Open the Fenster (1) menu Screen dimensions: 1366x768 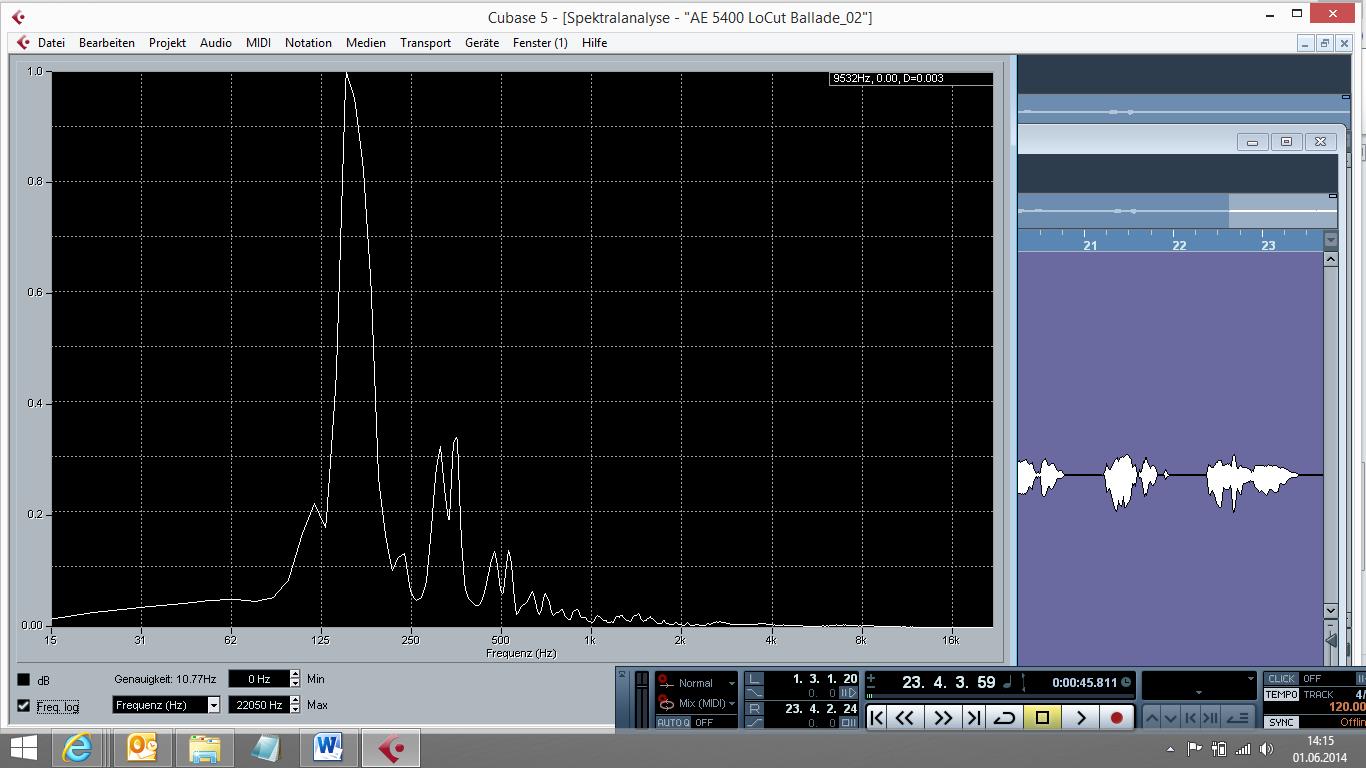point(540,43)
